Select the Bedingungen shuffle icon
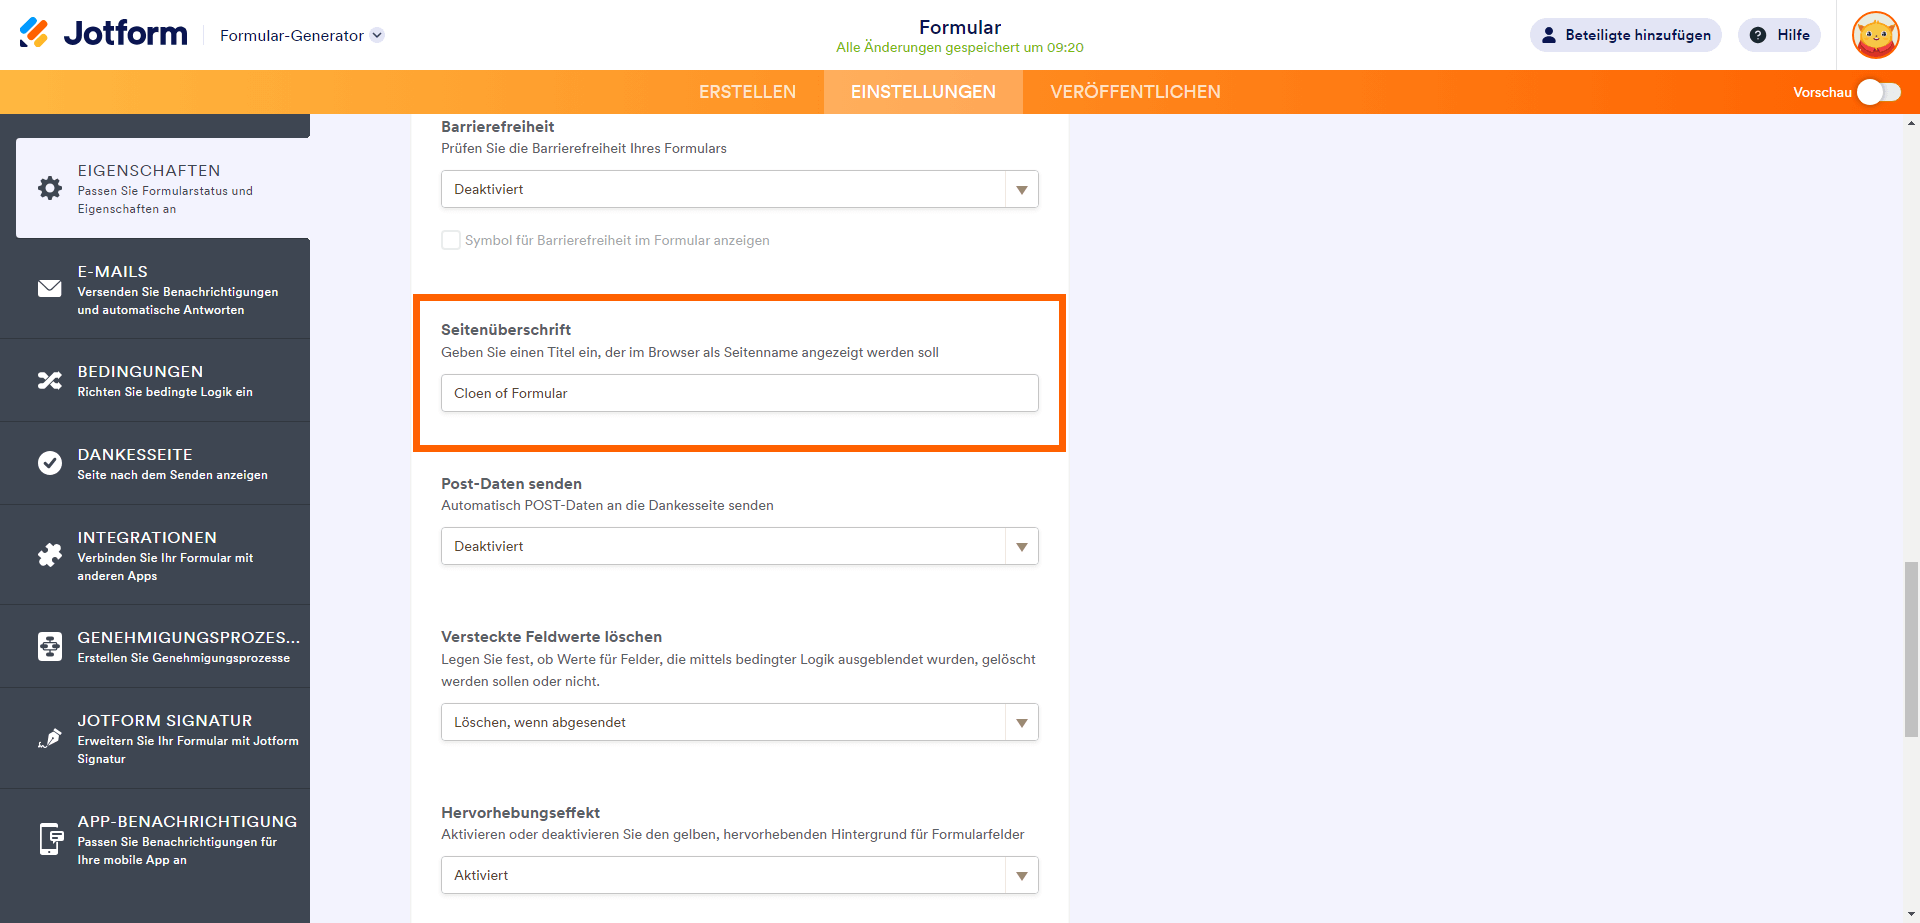Image resolution: width=1920 pixels, height=923 pixels. click(x=50, y=381)
